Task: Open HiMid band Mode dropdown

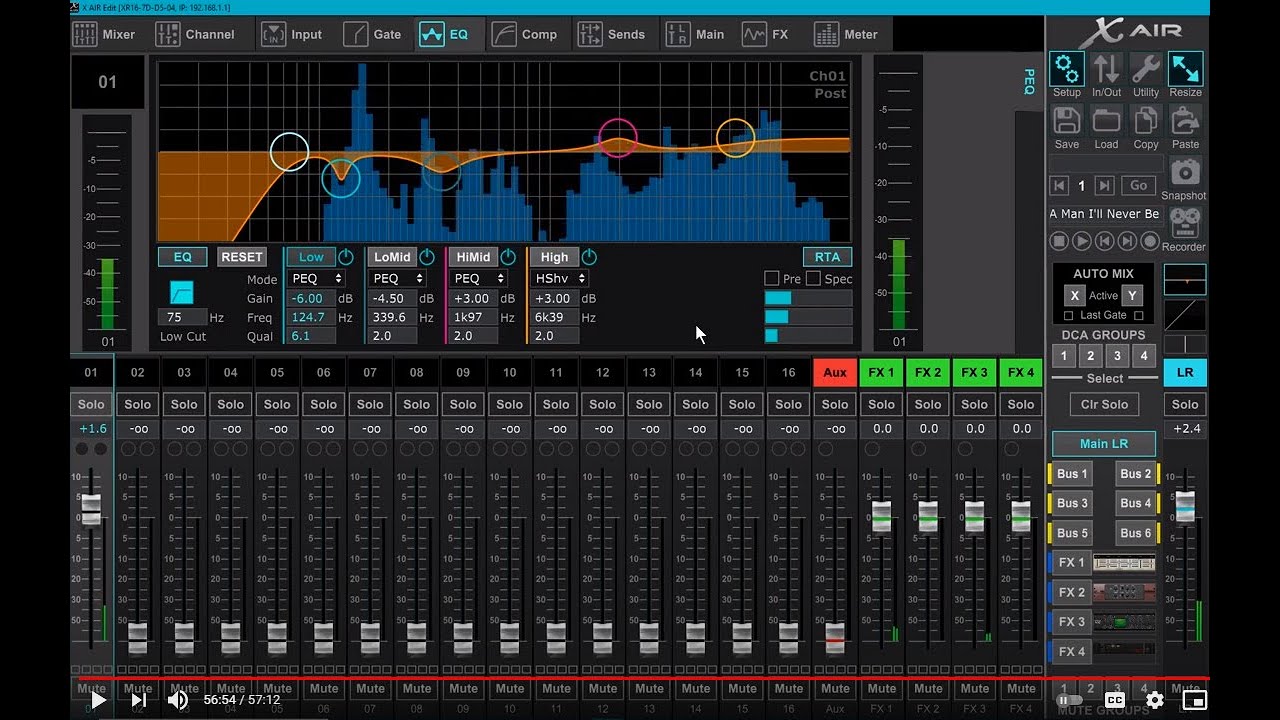Action: [x=479, y=278]
